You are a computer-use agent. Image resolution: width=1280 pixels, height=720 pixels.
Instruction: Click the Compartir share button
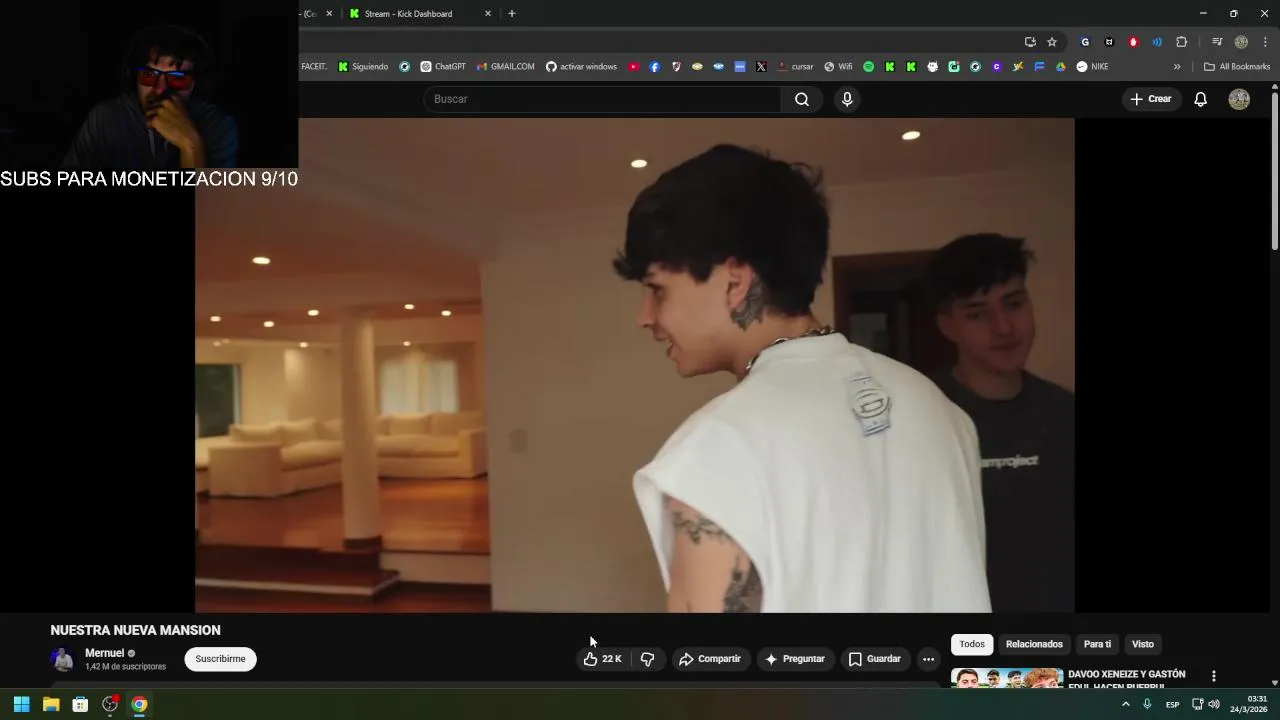(710, 659)
